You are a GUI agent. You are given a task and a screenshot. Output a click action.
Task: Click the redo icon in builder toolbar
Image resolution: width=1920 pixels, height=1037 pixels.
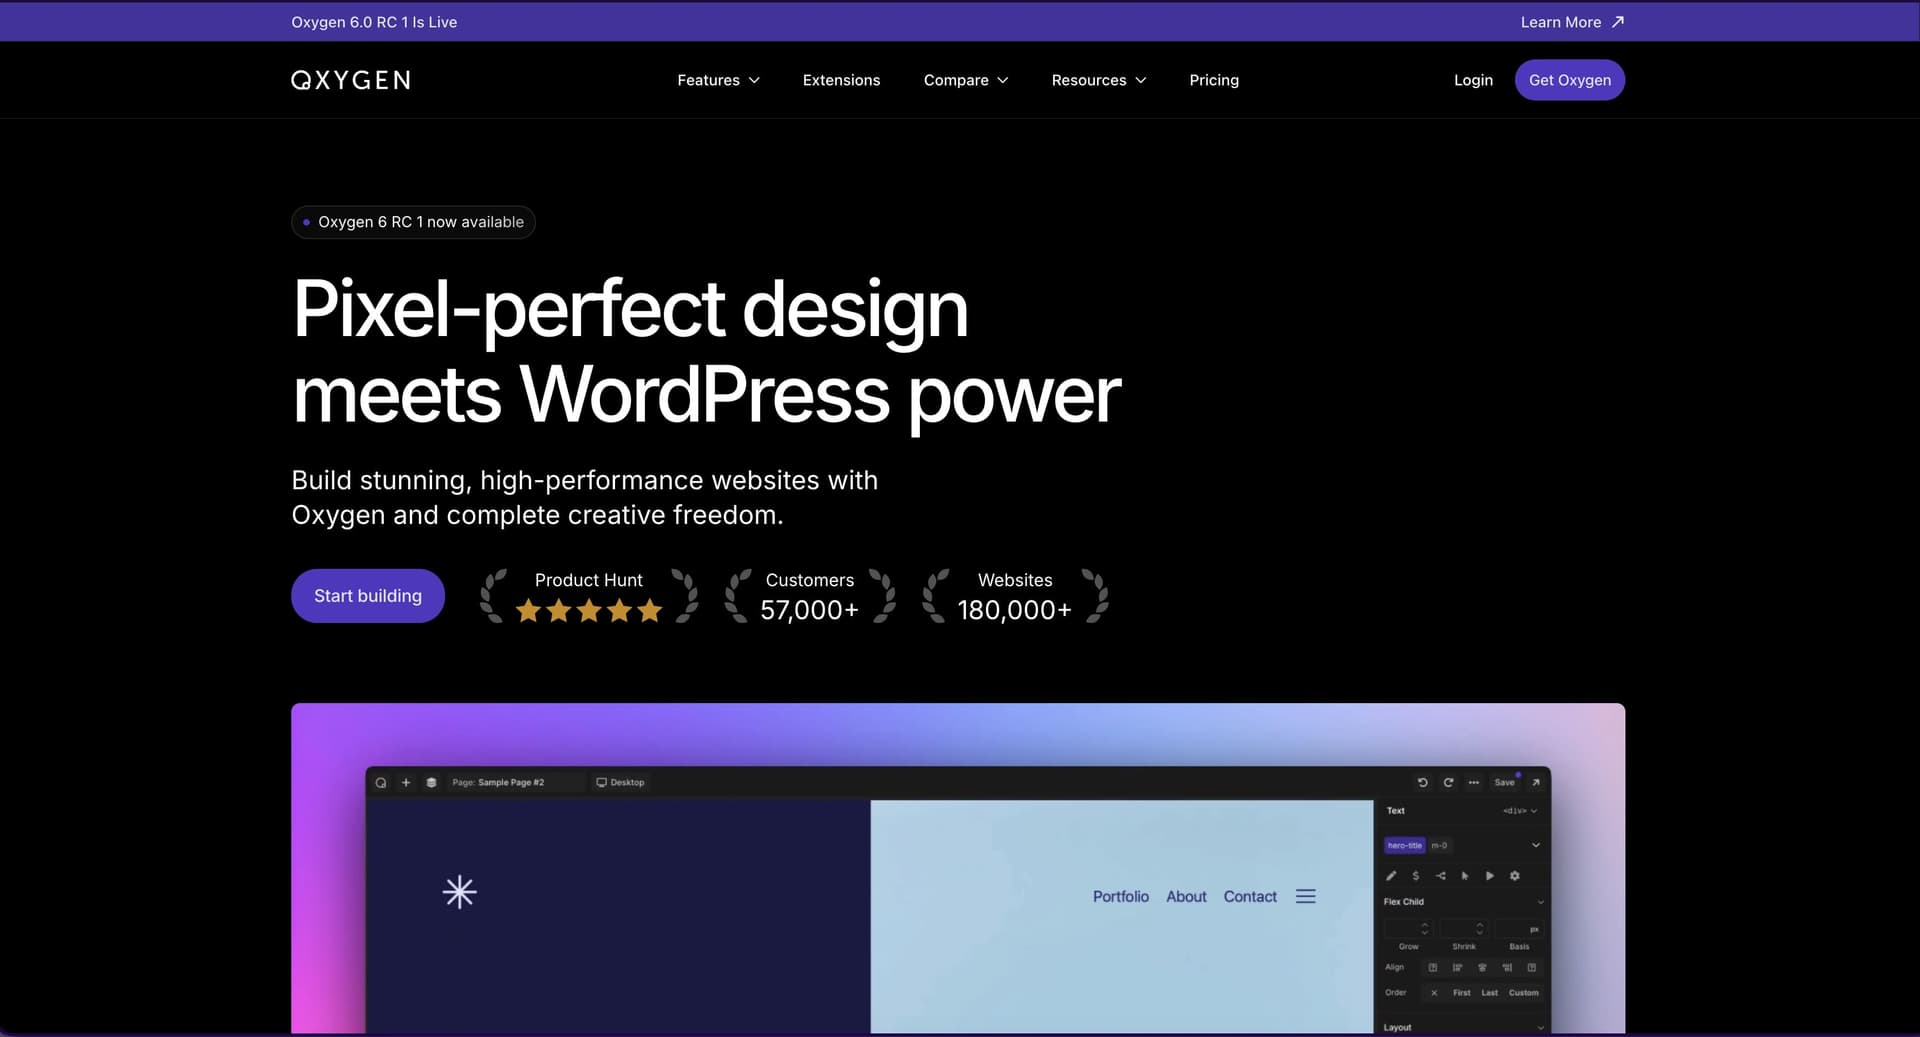point(1448,783)
